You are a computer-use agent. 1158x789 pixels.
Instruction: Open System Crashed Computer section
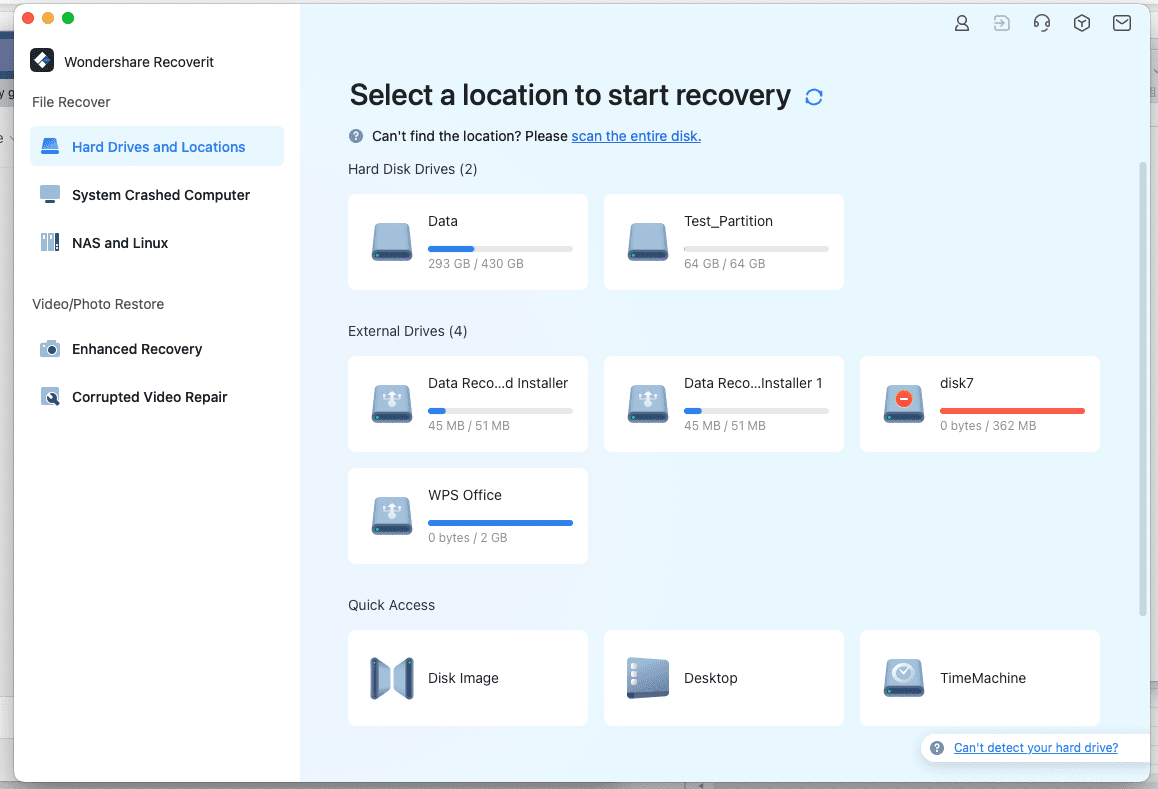[160, 195]
